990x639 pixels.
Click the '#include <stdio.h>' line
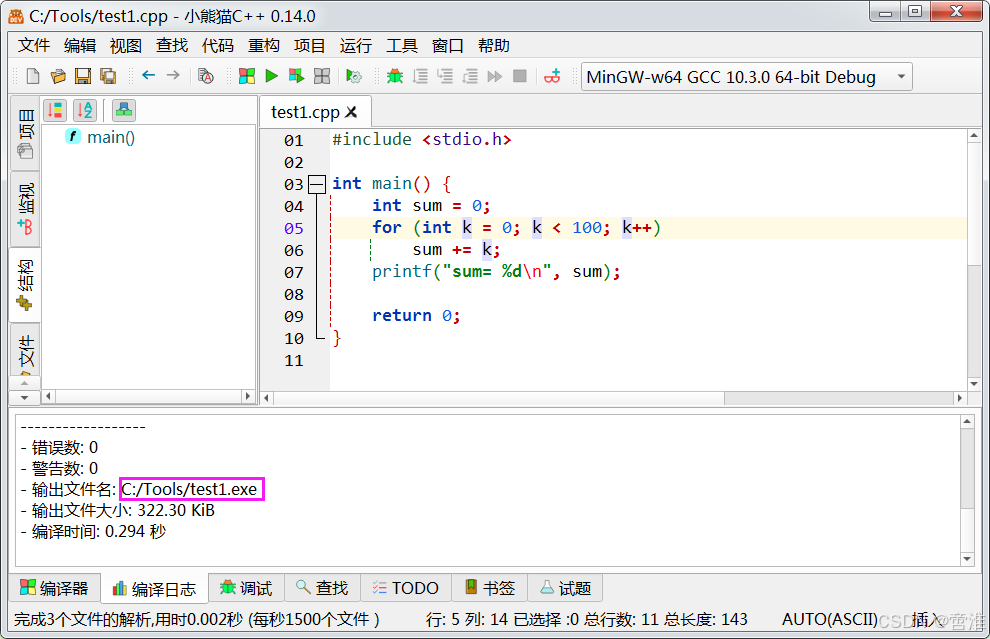coord(422,139)
